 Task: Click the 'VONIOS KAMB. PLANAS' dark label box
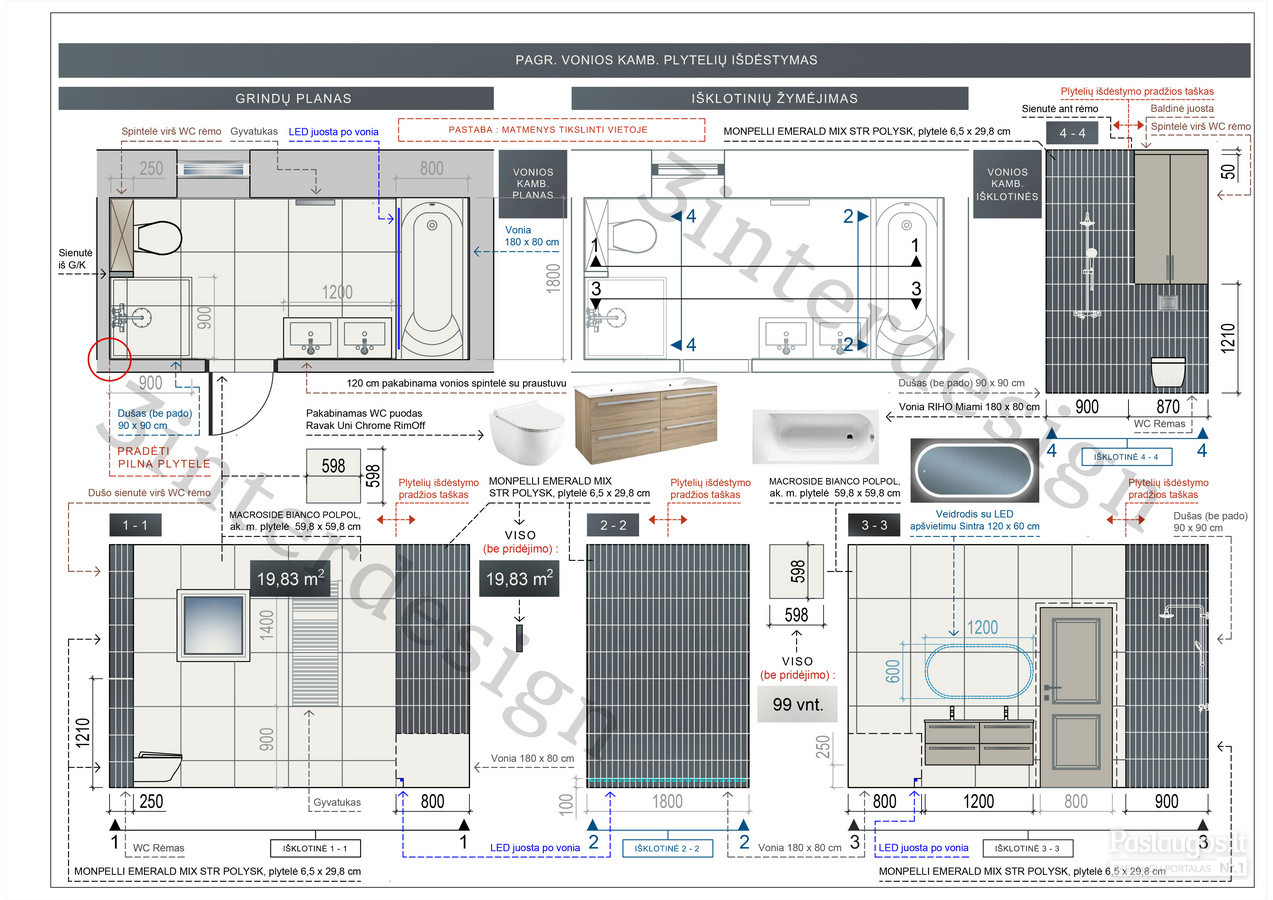coord(533,184)
